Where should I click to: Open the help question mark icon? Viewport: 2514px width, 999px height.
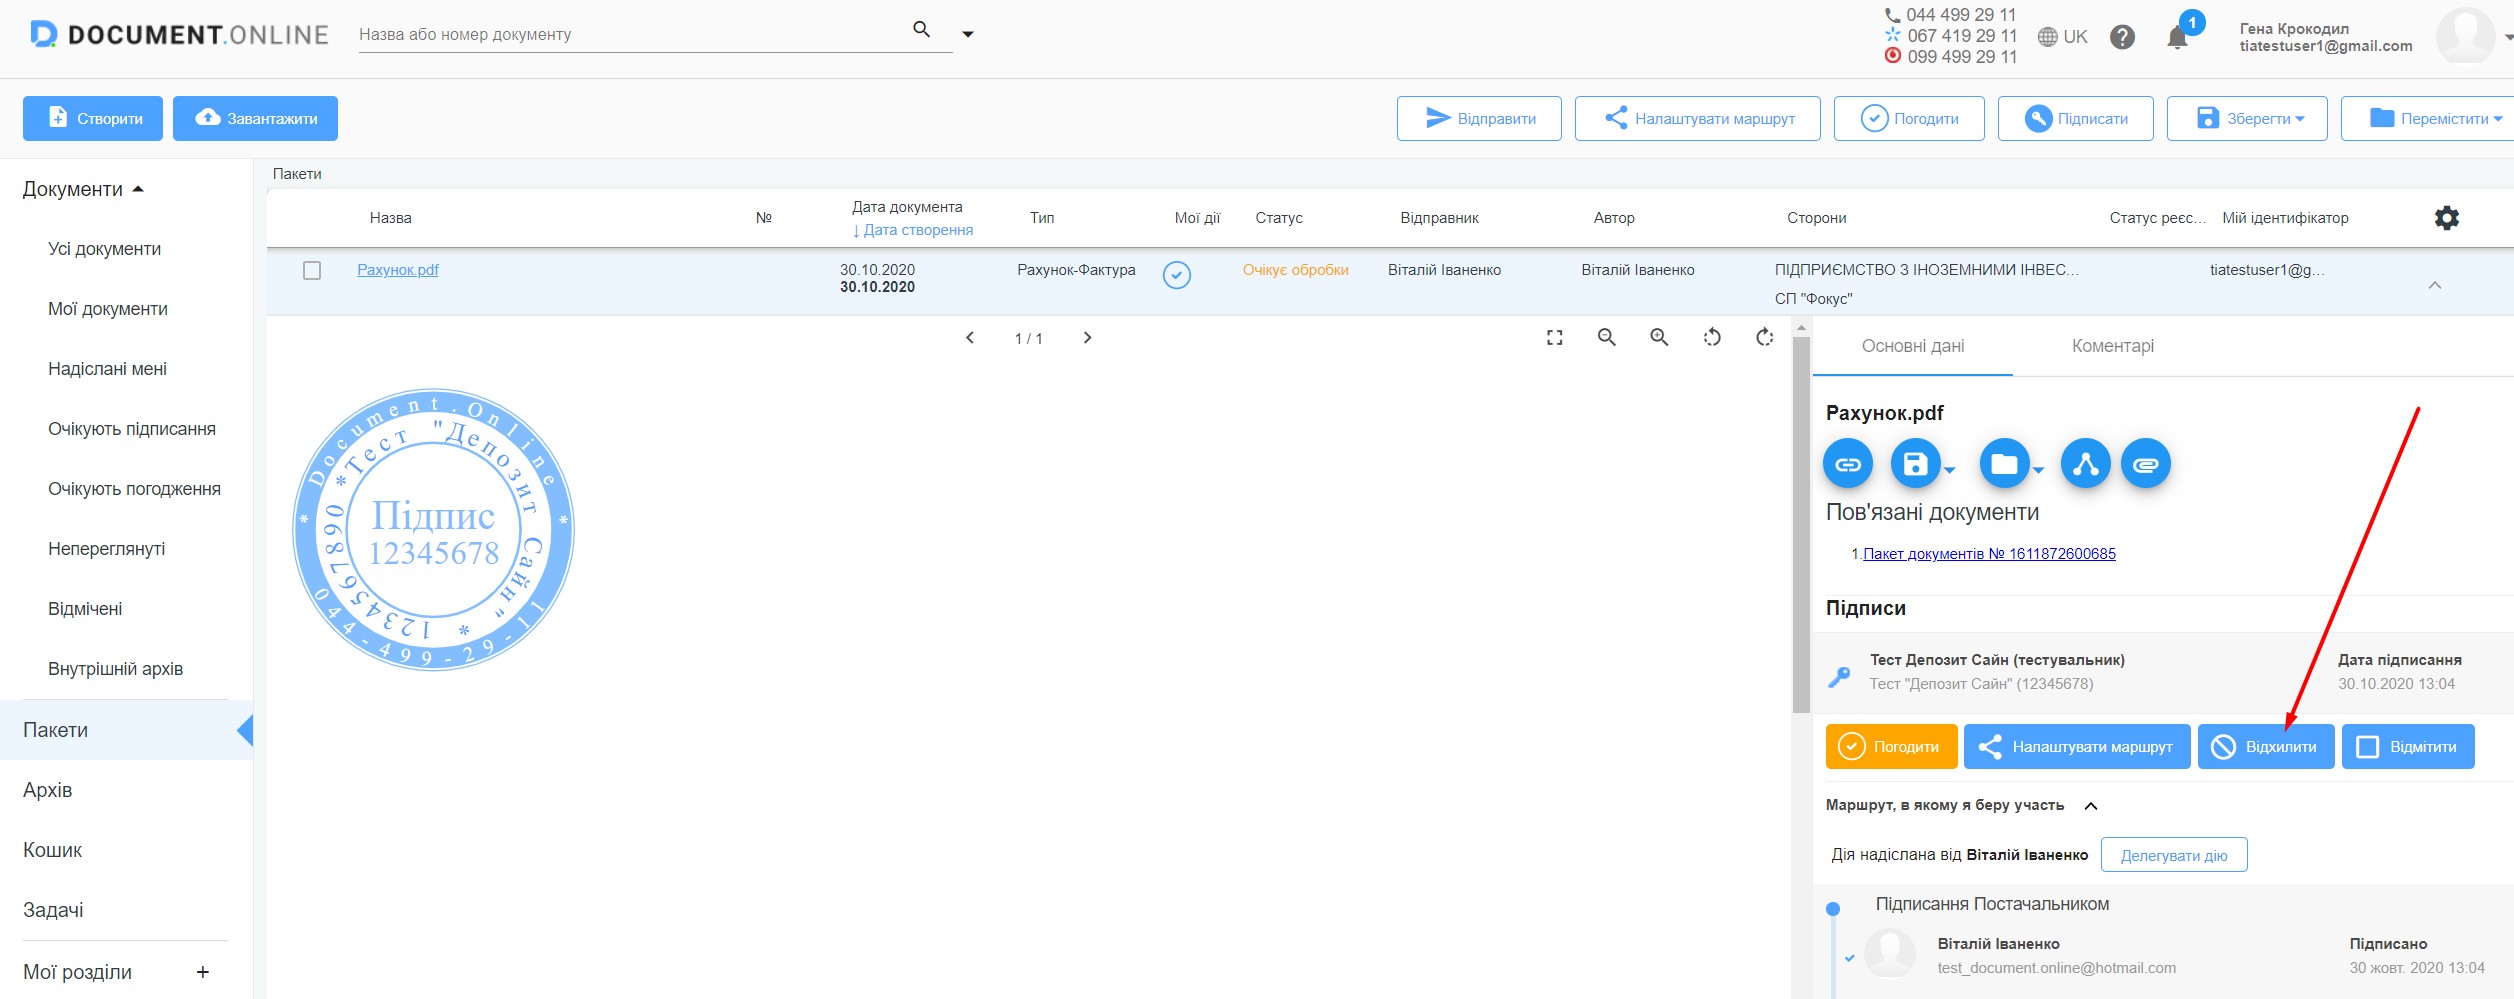tap(2122, 37)
